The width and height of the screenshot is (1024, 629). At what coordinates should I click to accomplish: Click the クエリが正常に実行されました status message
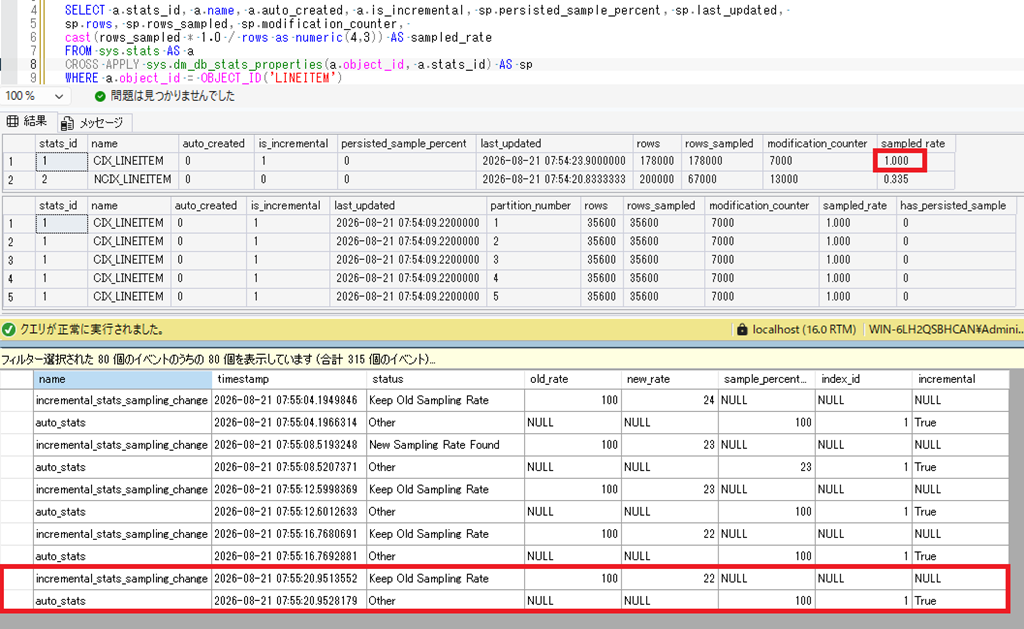[x=91, y=329]
